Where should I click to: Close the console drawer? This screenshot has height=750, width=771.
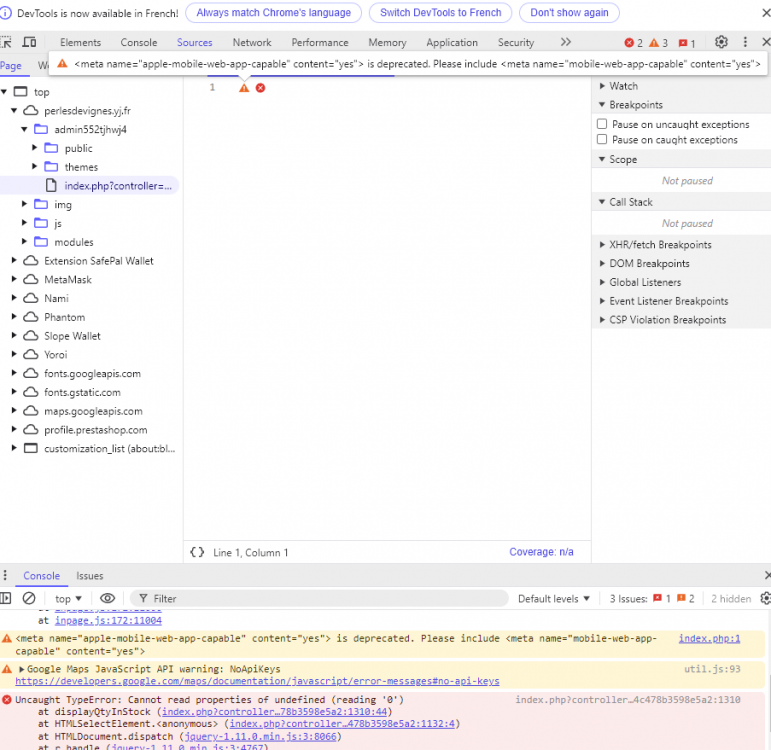click(767, 575)
